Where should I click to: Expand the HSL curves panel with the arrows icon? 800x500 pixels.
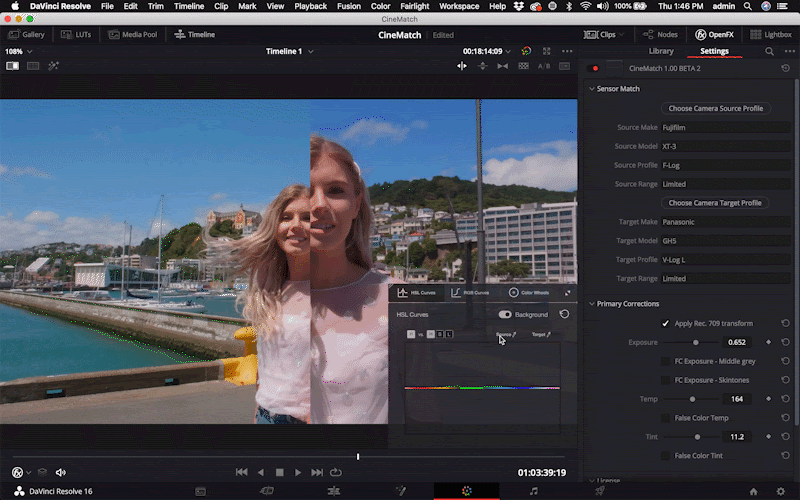(568, 293)
